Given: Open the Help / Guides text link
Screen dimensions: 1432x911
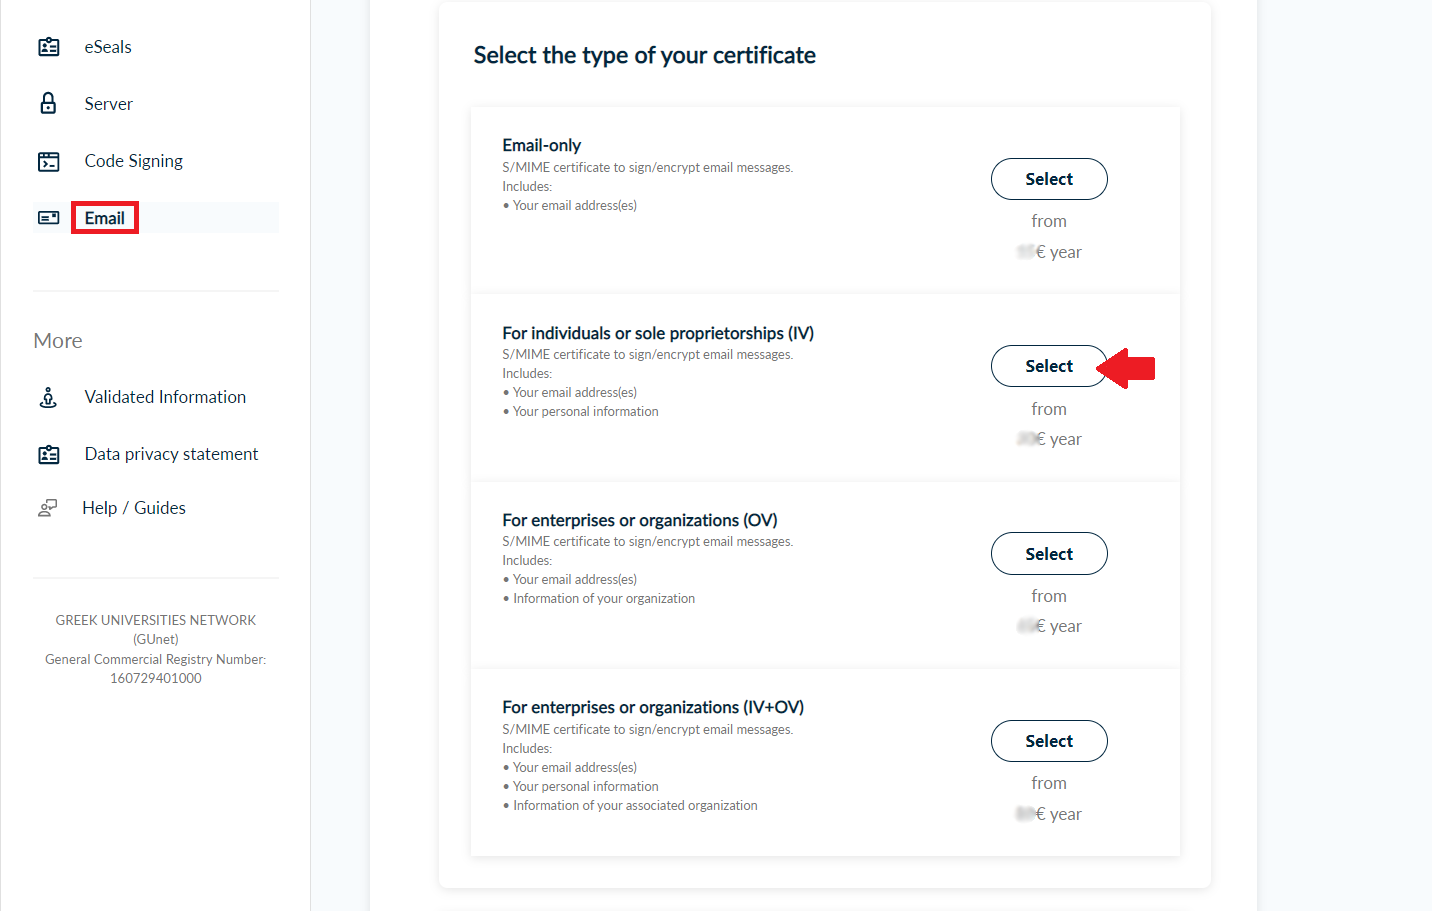Looking at the screenshot, I should coord(134,508).
